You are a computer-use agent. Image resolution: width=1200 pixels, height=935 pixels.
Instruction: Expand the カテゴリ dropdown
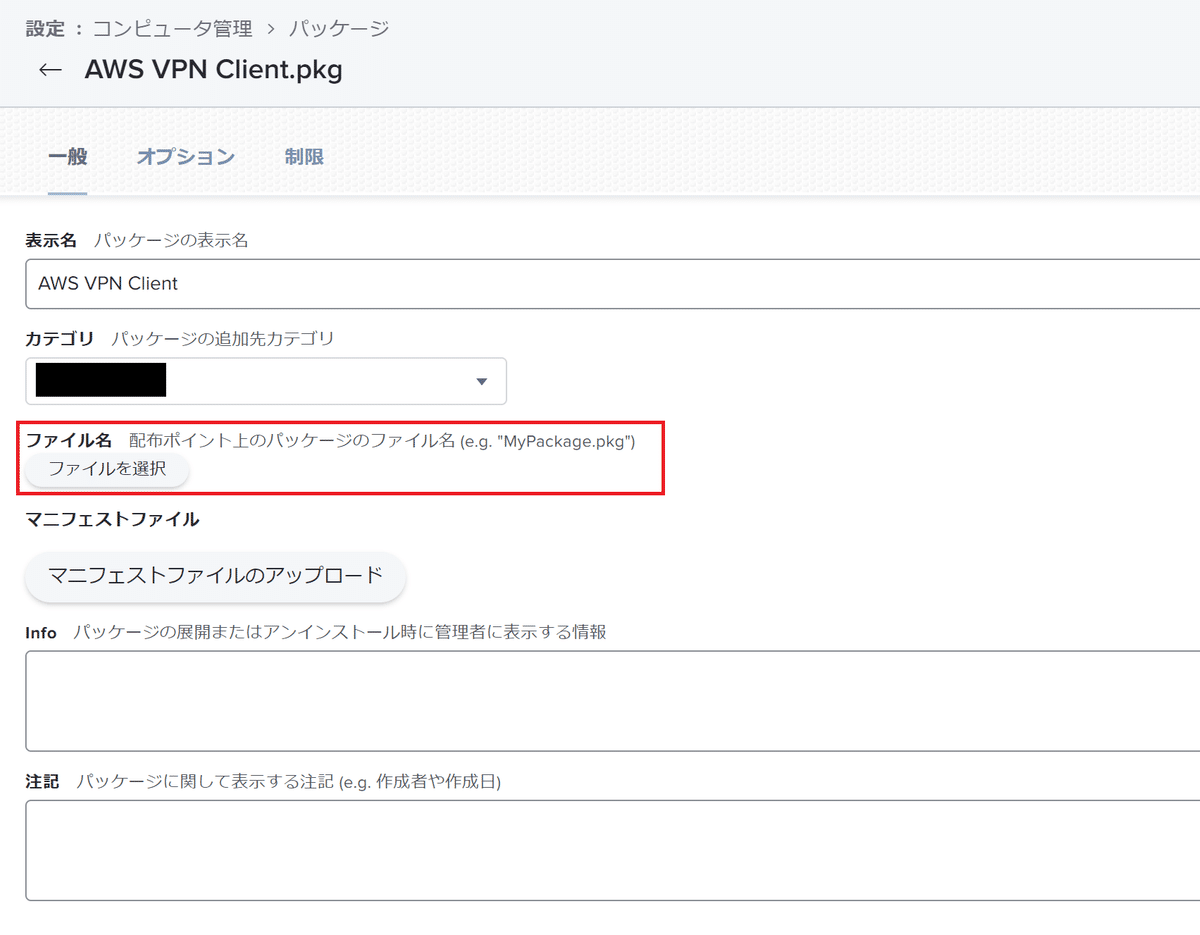[x=266, y=381]
